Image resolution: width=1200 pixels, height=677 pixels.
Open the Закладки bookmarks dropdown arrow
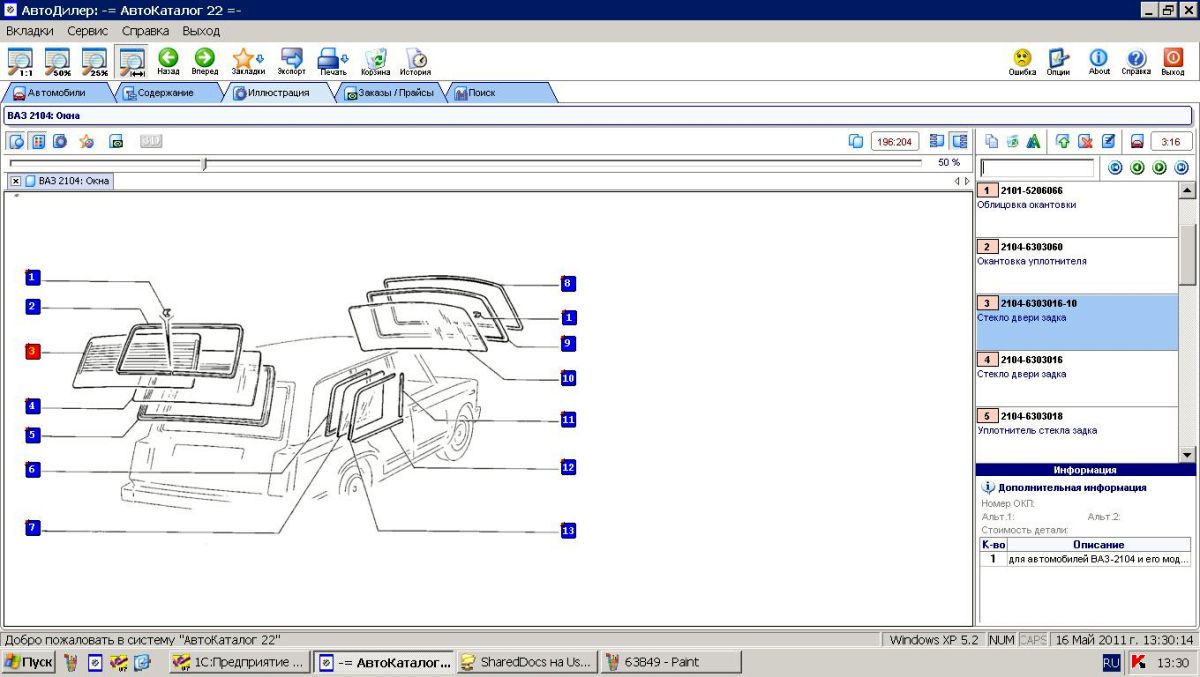[261, 59]
